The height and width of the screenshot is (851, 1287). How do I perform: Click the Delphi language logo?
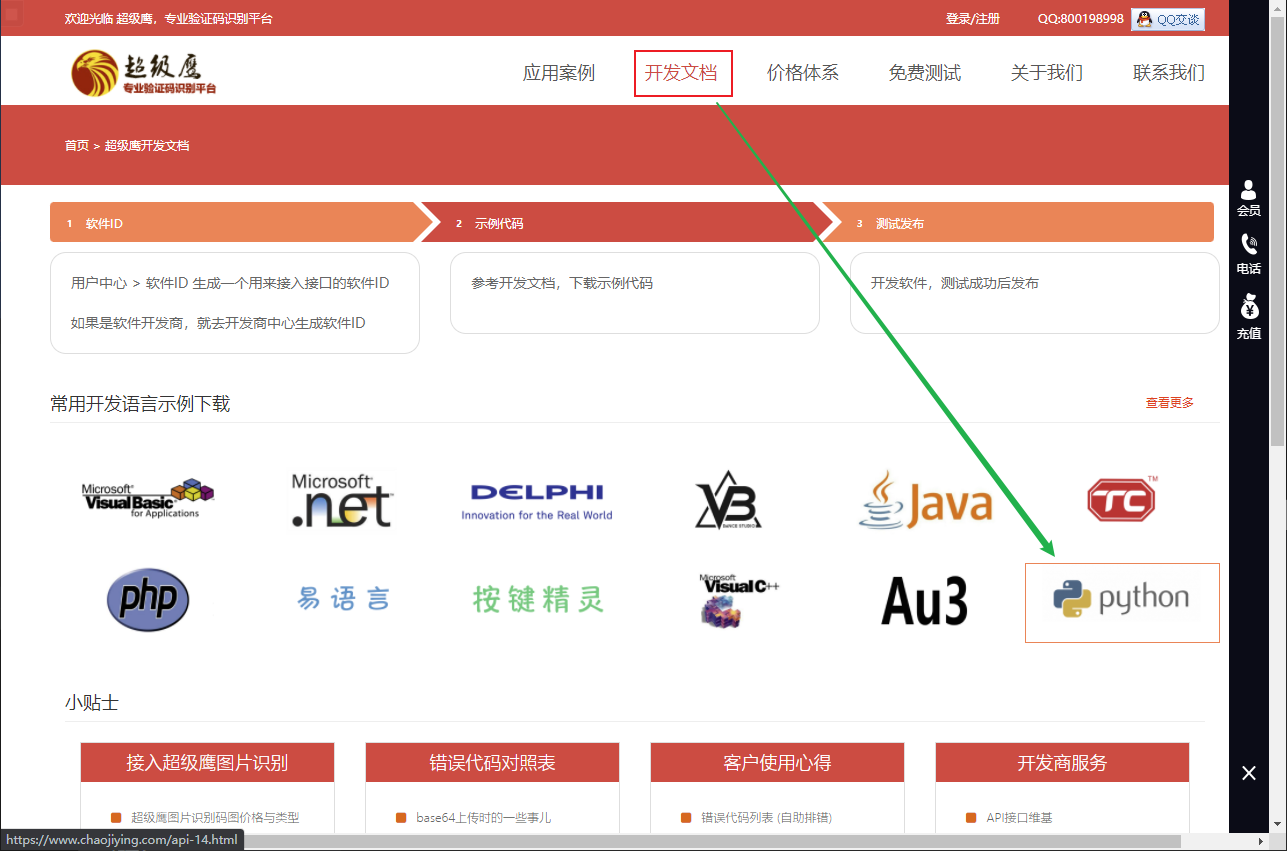(x=537, y=499)
